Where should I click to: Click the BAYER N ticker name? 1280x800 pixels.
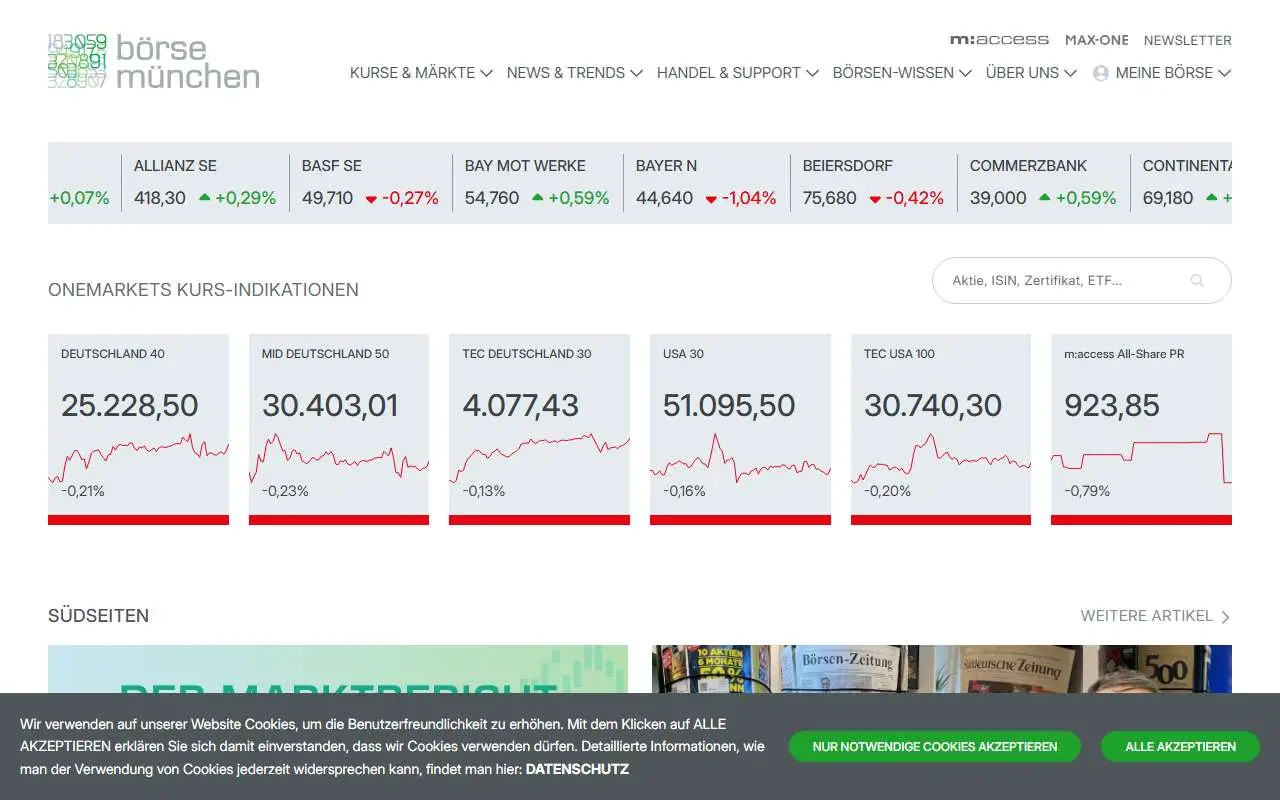point(666,166)
